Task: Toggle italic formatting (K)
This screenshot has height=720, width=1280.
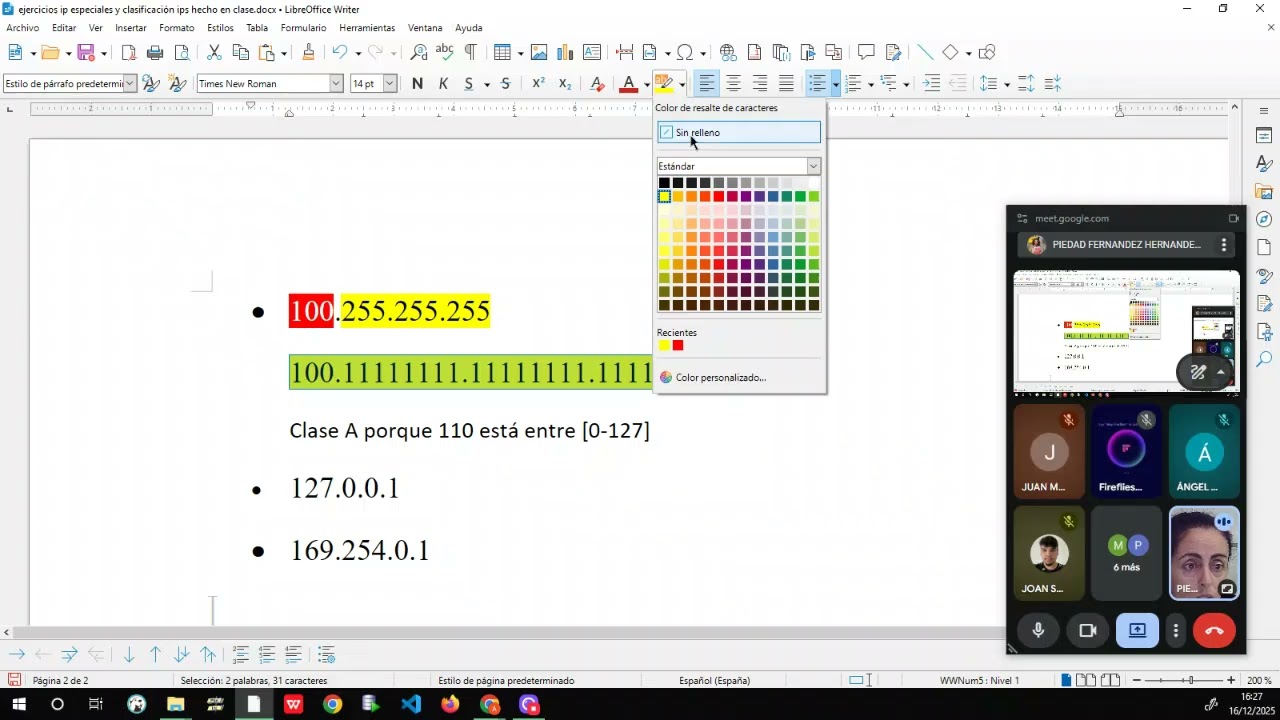Action: [443, 84]
